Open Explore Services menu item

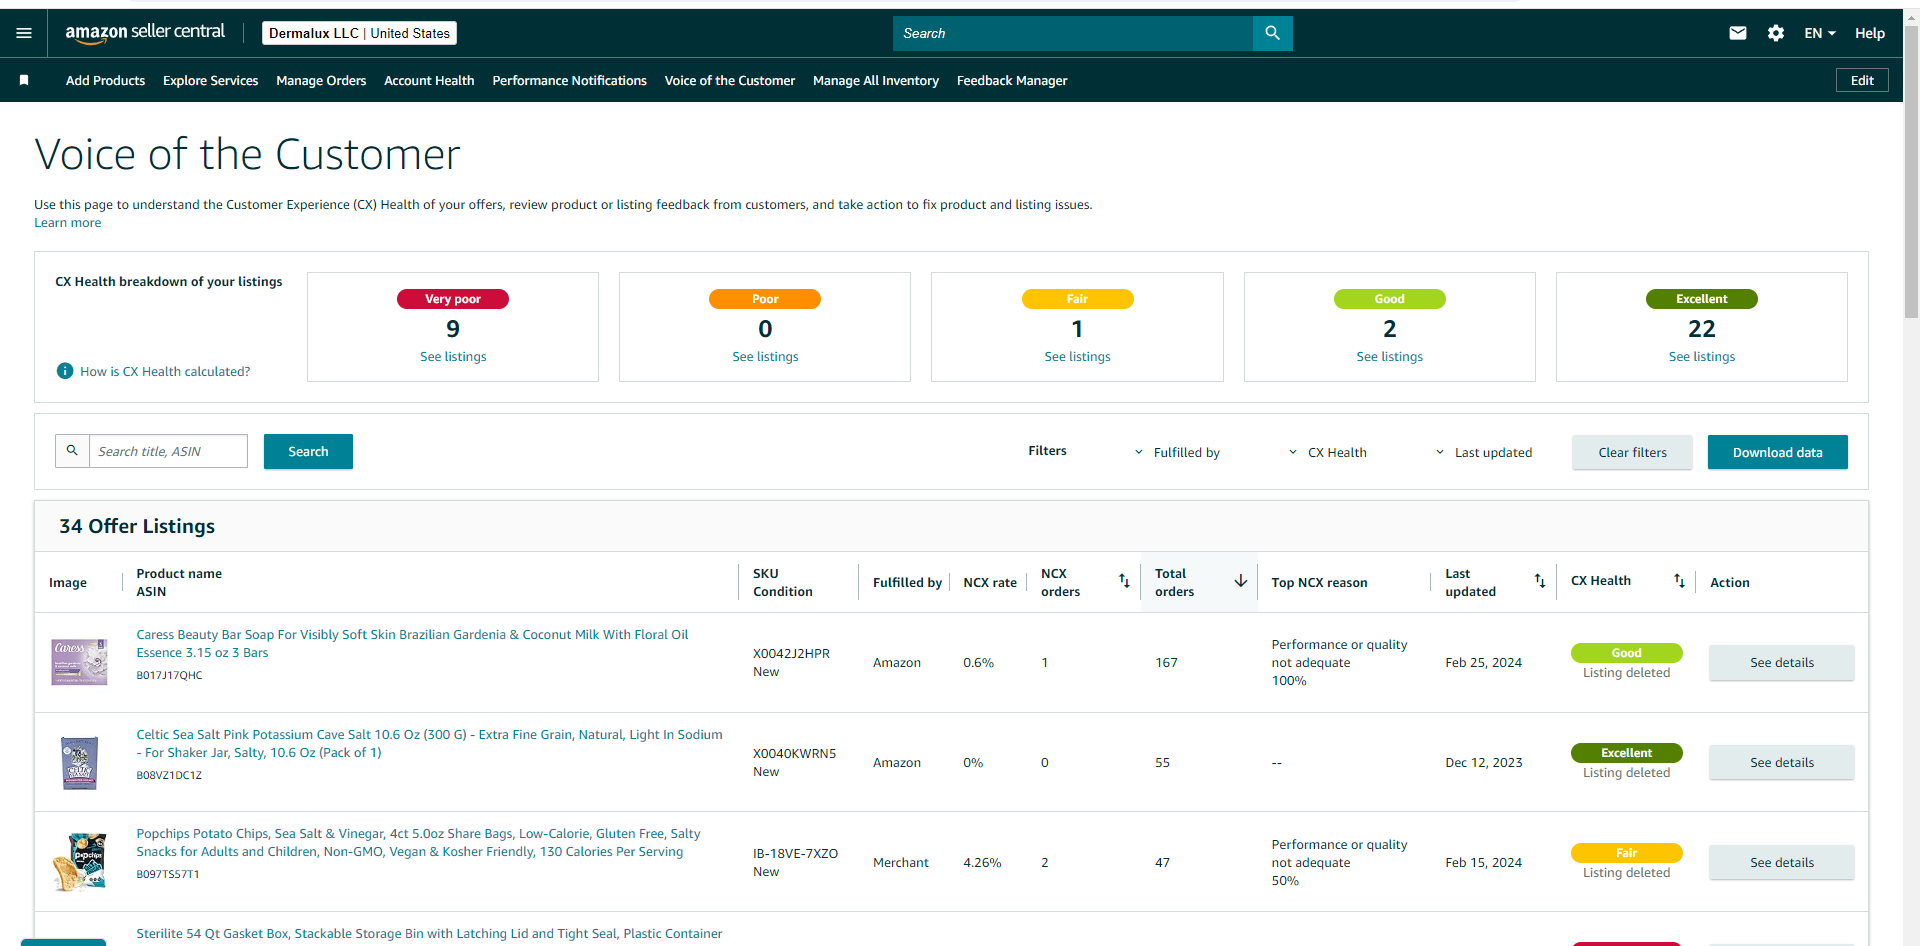(x=210, y=80)
